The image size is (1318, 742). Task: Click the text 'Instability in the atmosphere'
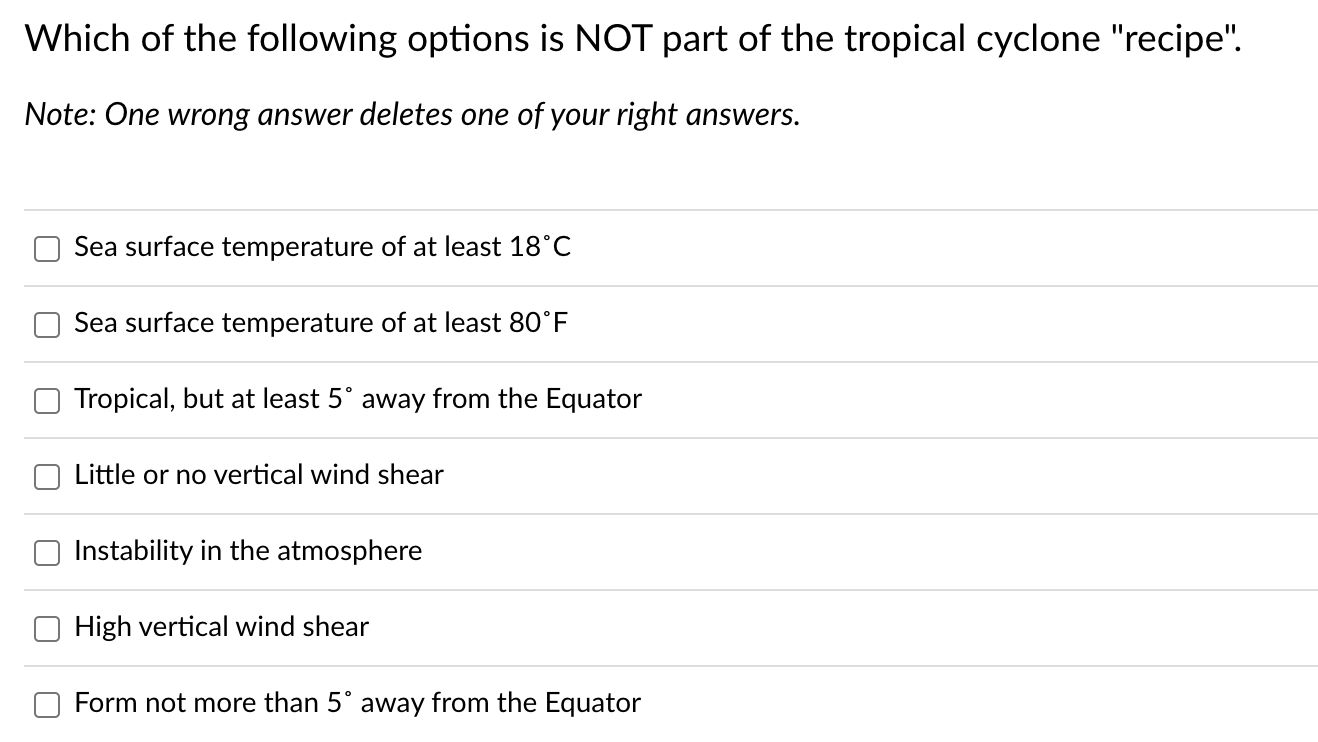click(248, 551)
